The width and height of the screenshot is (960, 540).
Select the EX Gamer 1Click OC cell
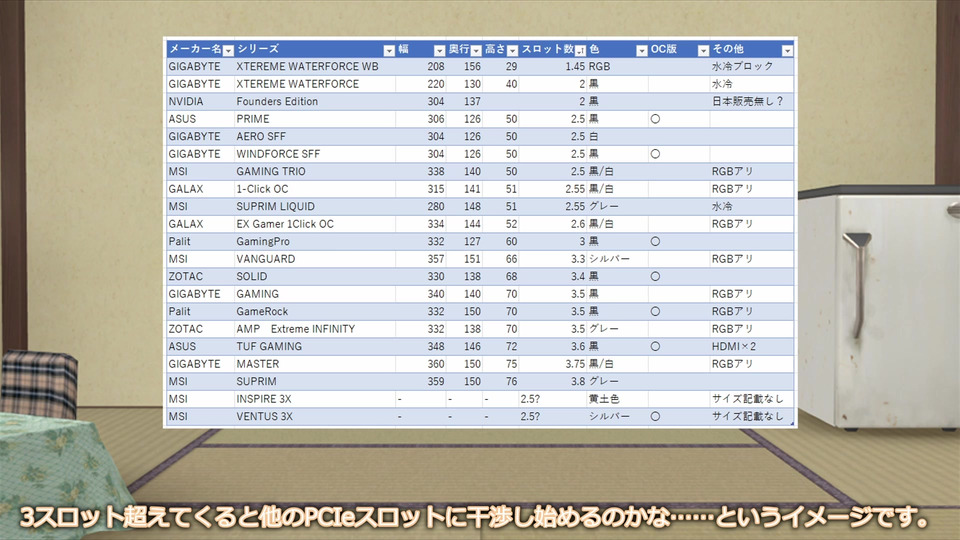315,224
